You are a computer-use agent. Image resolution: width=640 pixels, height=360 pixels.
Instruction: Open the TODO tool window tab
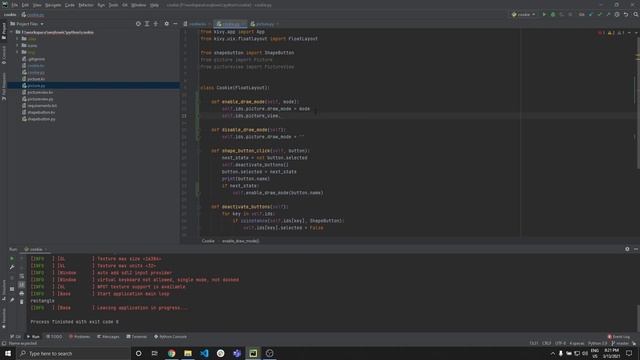pos(54,337)
